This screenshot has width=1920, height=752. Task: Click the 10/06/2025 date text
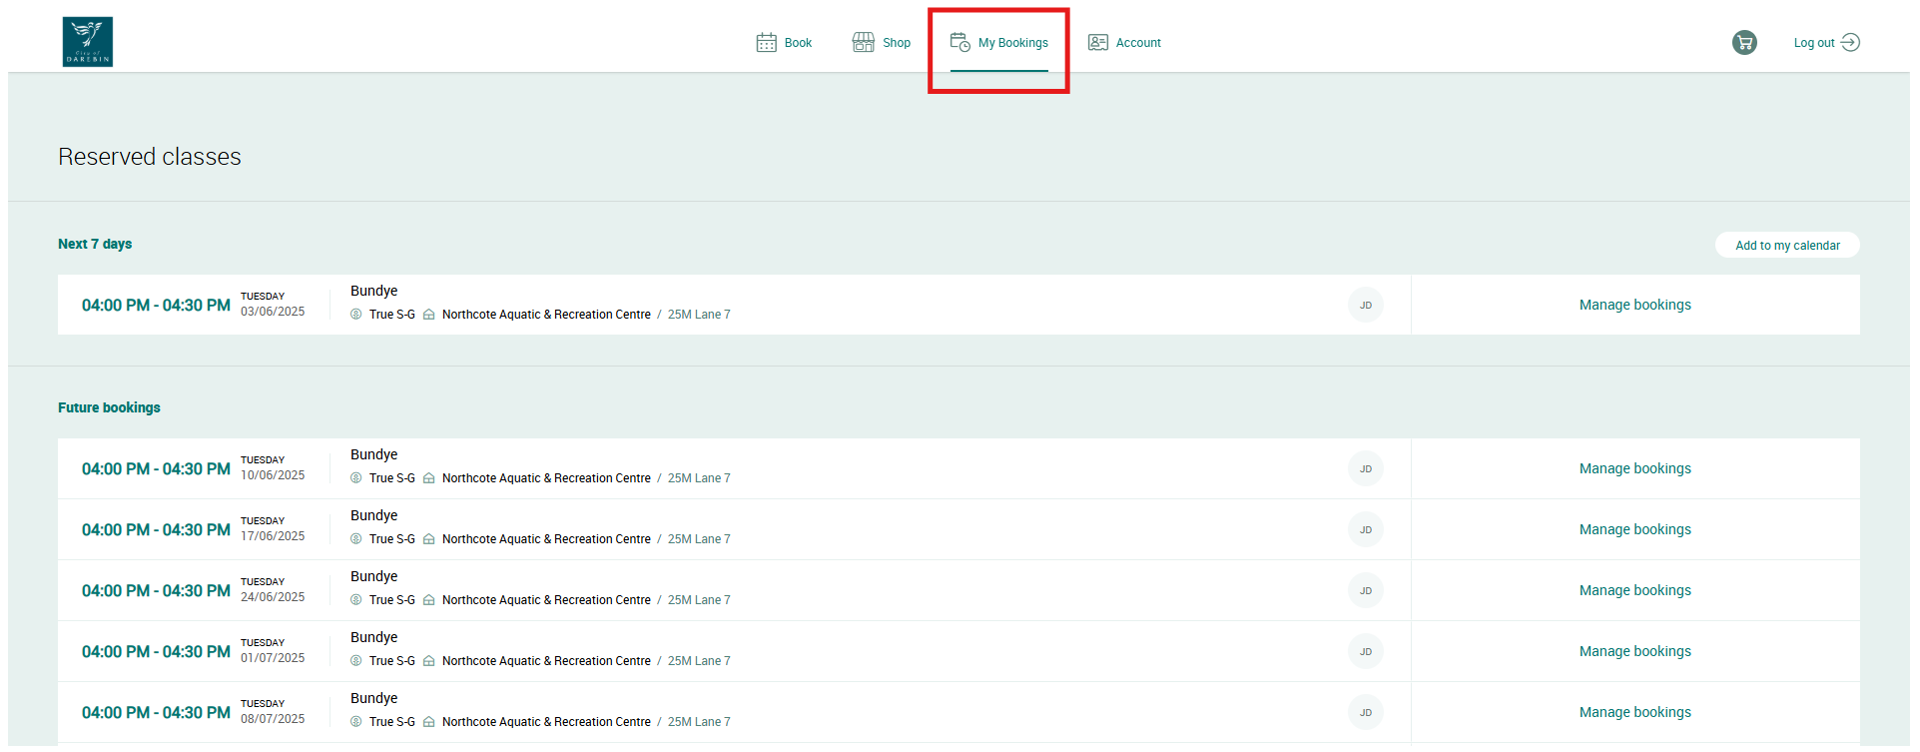tap(272, 476)
